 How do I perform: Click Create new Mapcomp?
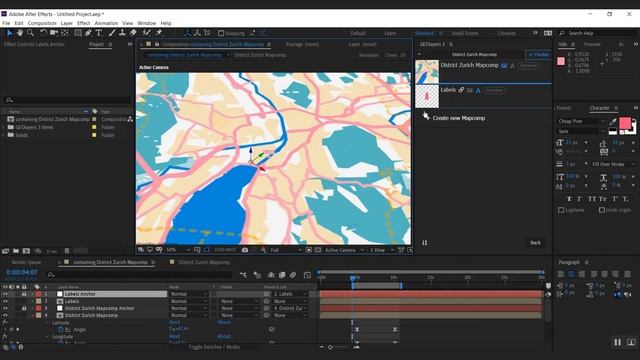[x=458, y=118]
